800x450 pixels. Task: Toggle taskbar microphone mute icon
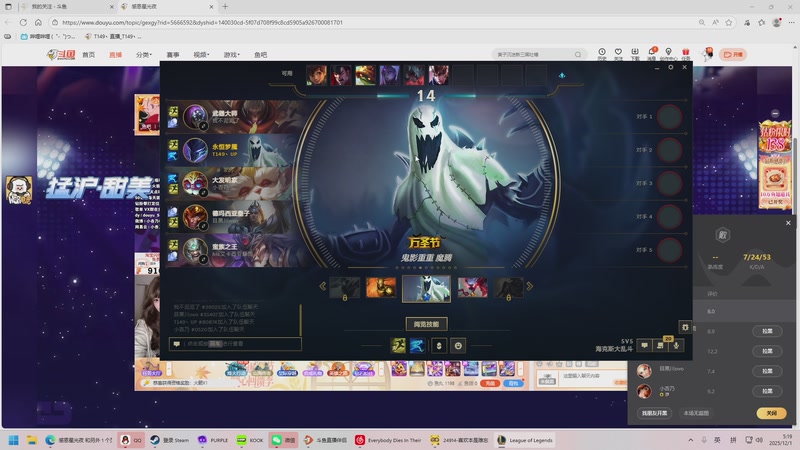point(704,440)
